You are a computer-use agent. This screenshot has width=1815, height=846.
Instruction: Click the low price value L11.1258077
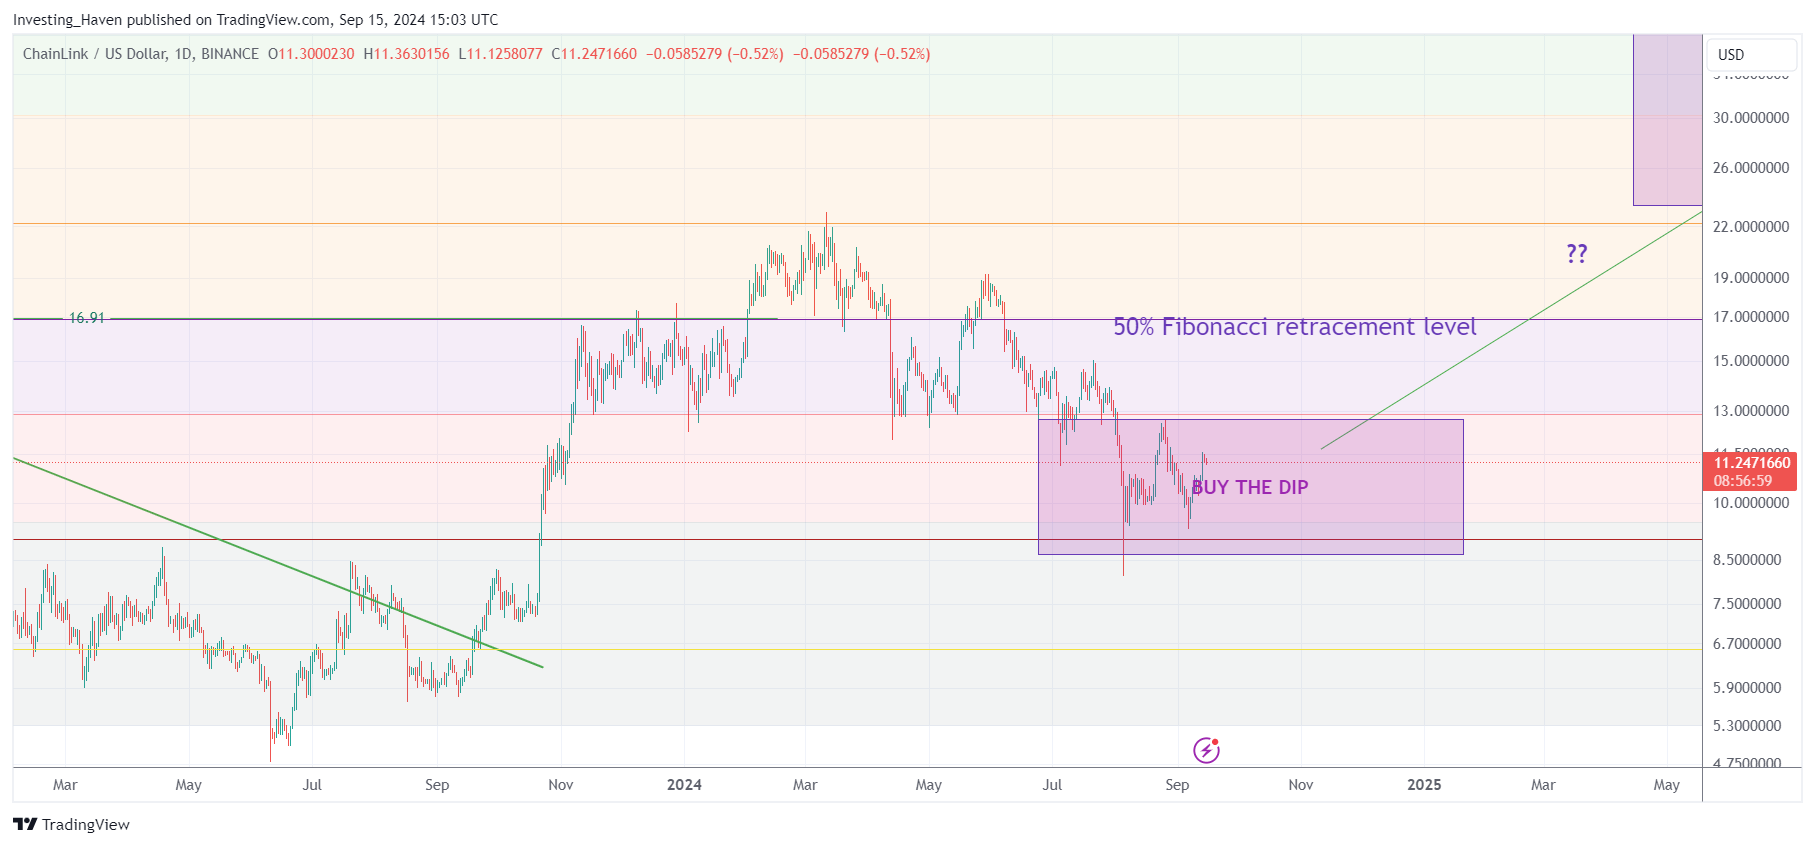pyautogui.click(x=500, y=54)
